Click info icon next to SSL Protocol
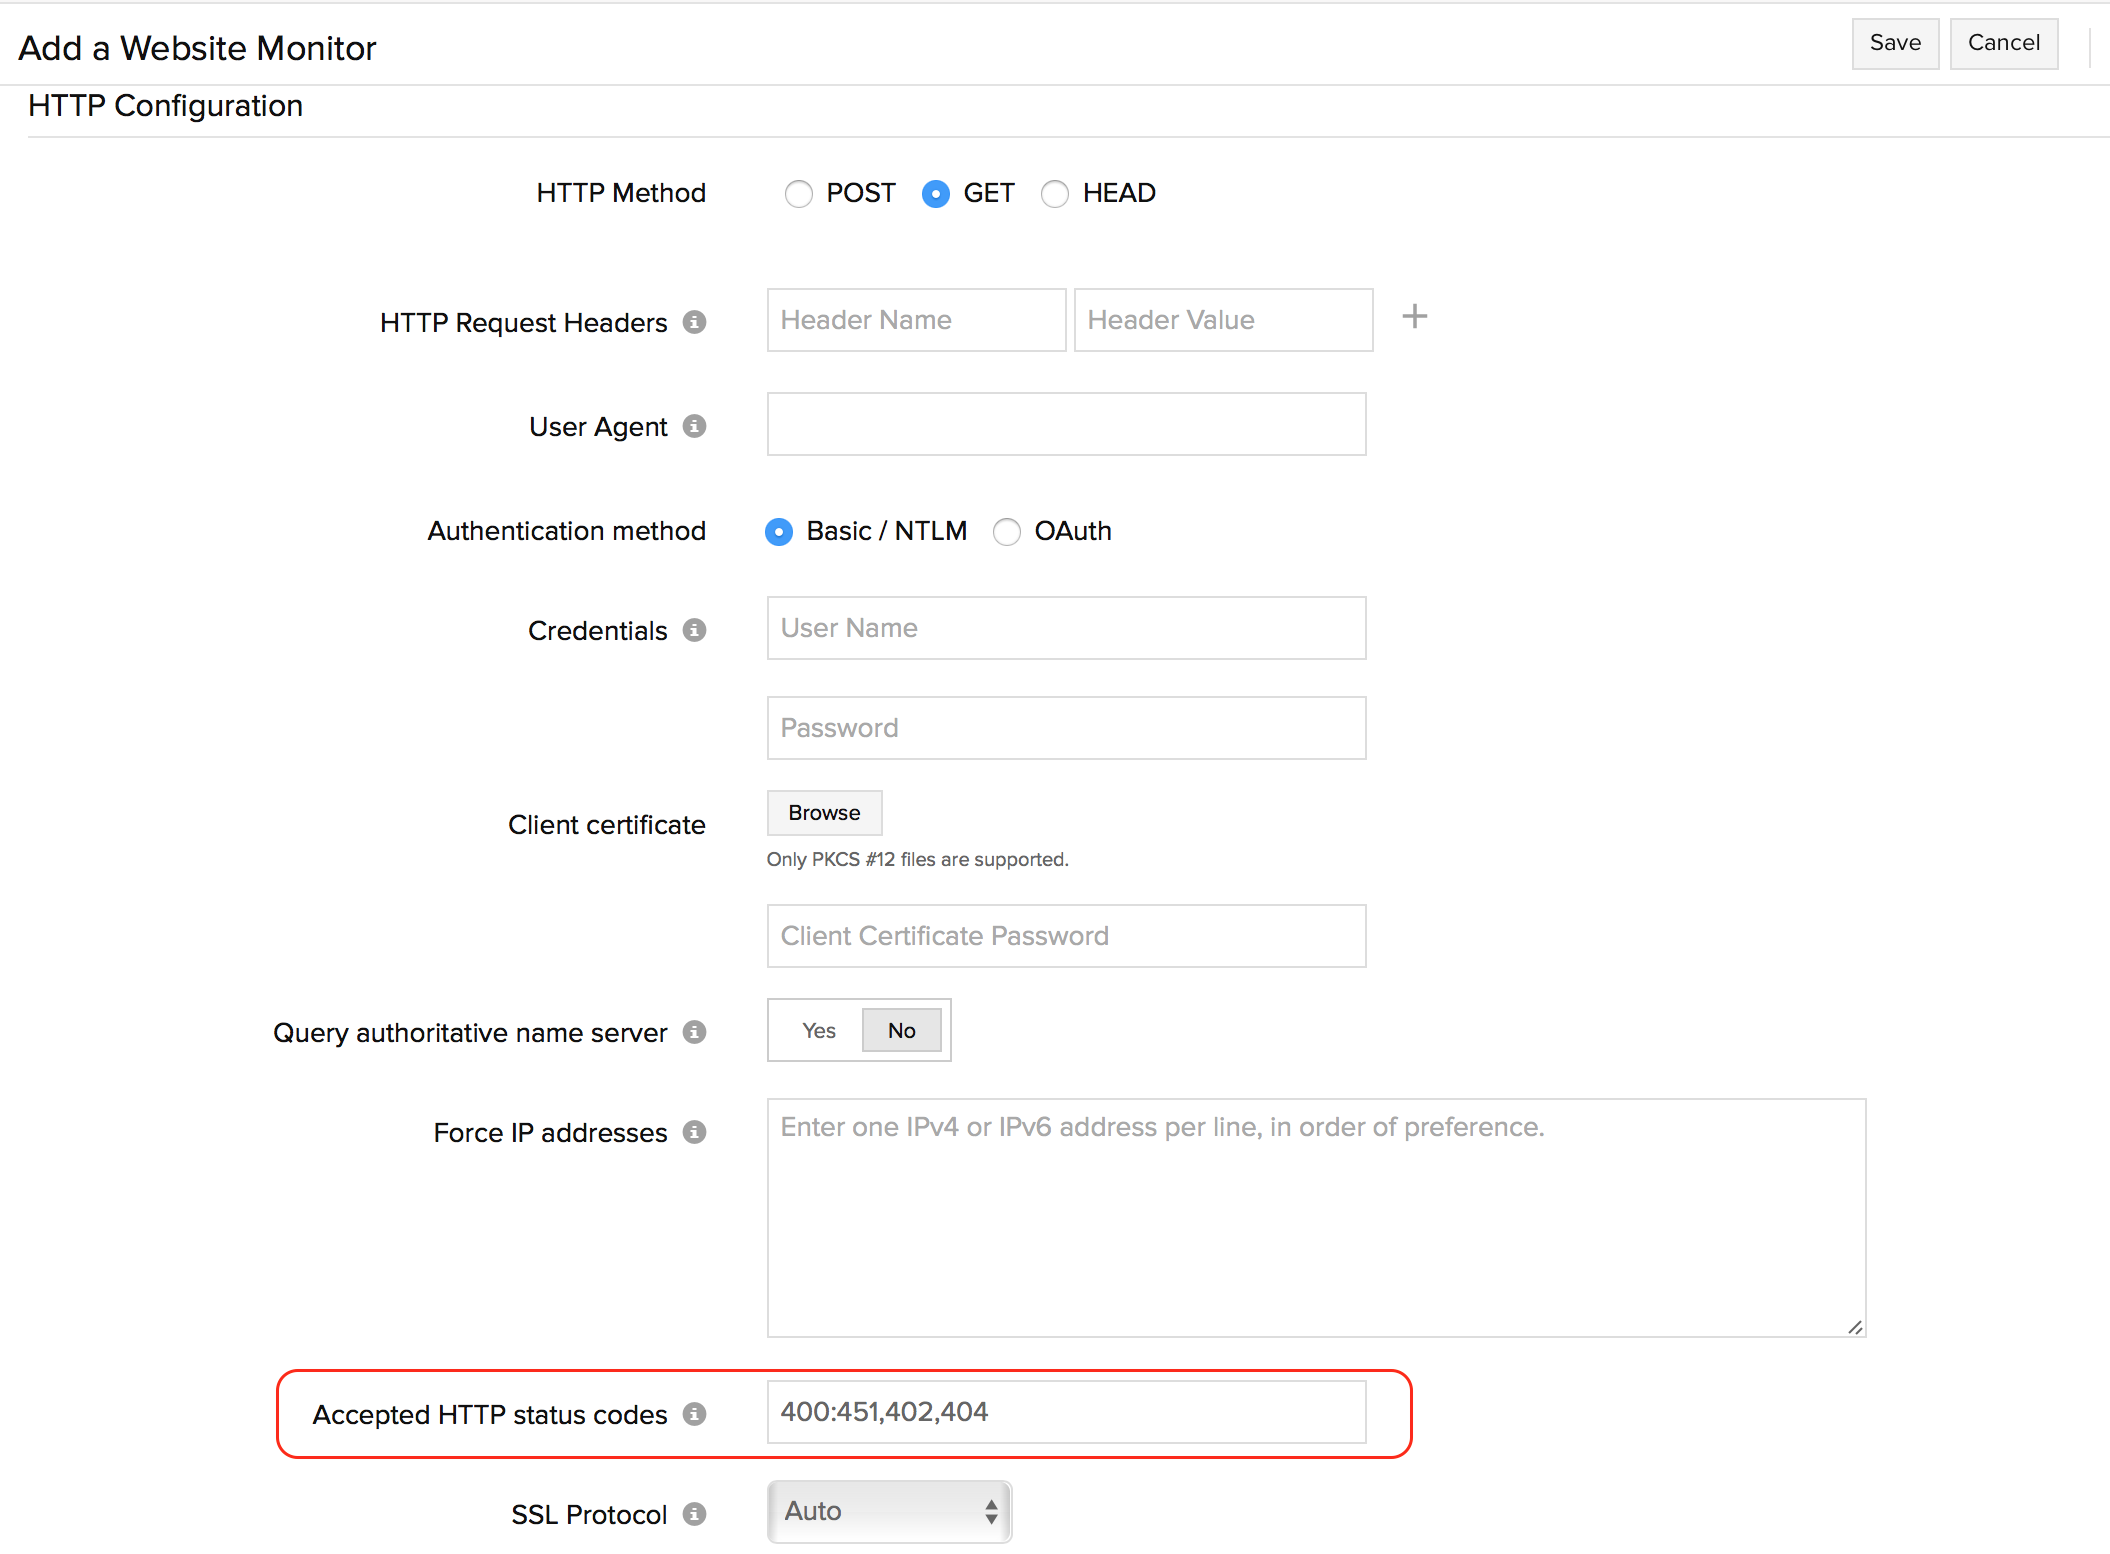 click(x=694, y=1514)
